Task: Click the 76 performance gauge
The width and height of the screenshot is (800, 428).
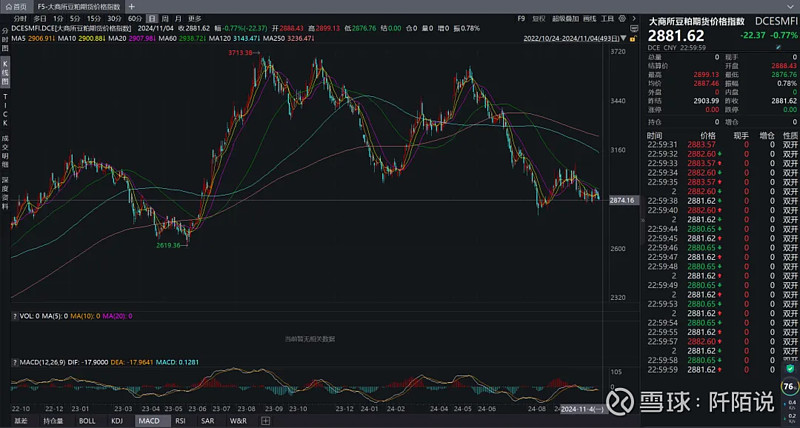Action: [x=790, y=387]
